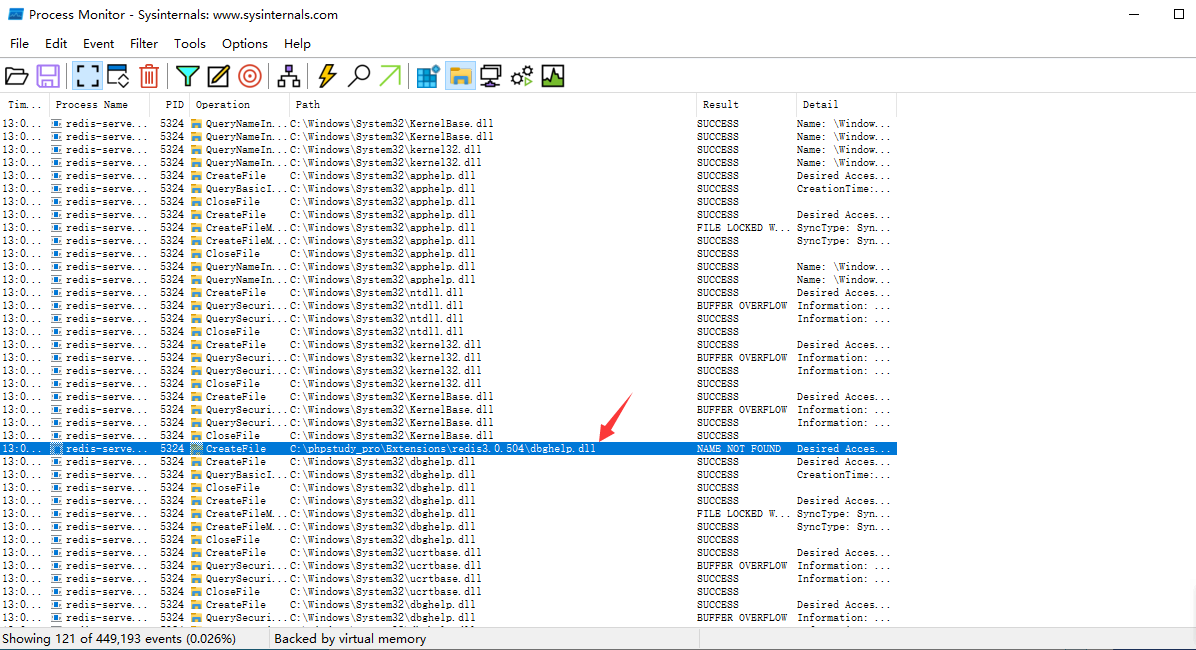
Task: Toggle the Autoscroll toolbar icon
Action: point(118,76)
